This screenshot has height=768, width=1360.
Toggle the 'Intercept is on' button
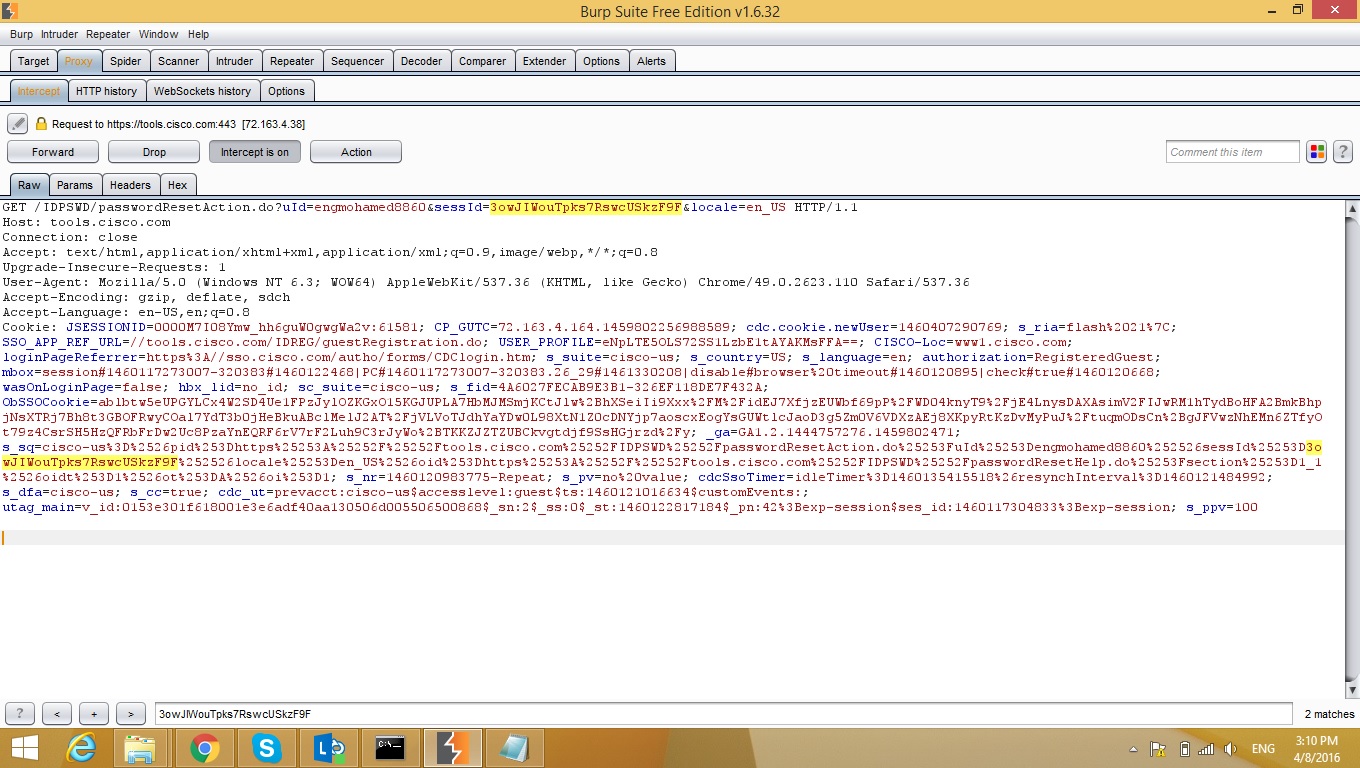pyautogui.click(x=254, y=152)
